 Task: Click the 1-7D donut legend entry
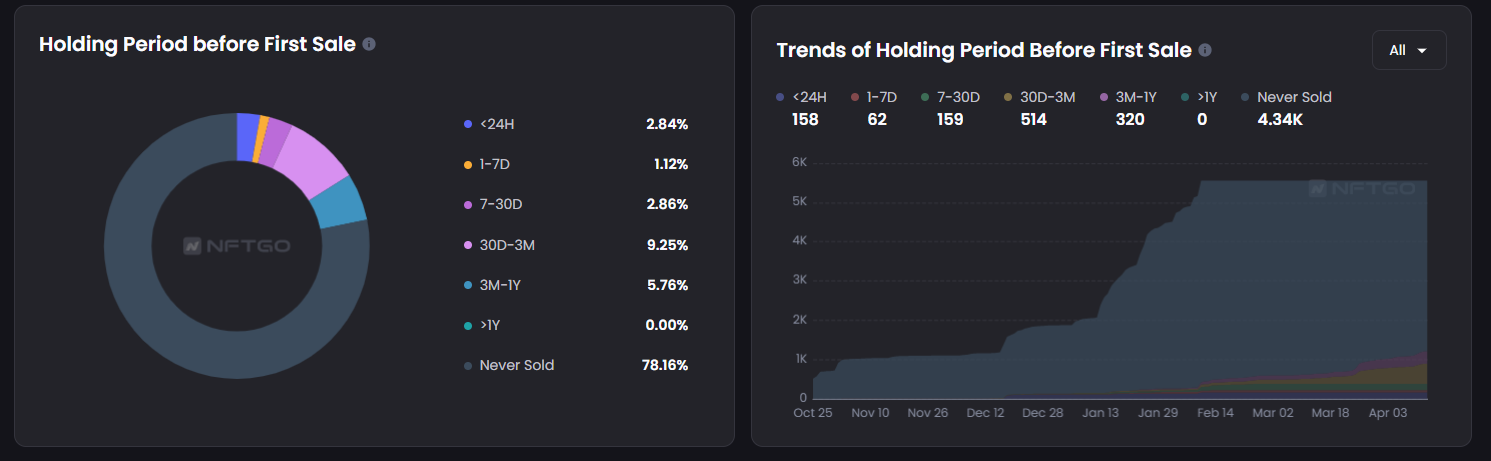(x=501, y=164)
